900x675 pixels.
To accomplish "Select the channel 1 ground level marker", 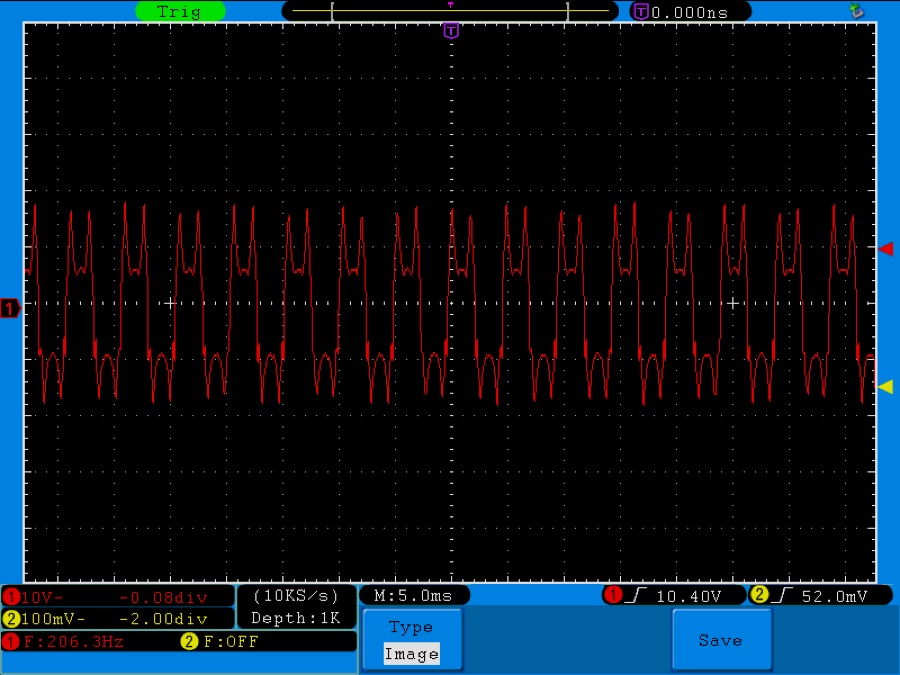I will click(10, 309).
